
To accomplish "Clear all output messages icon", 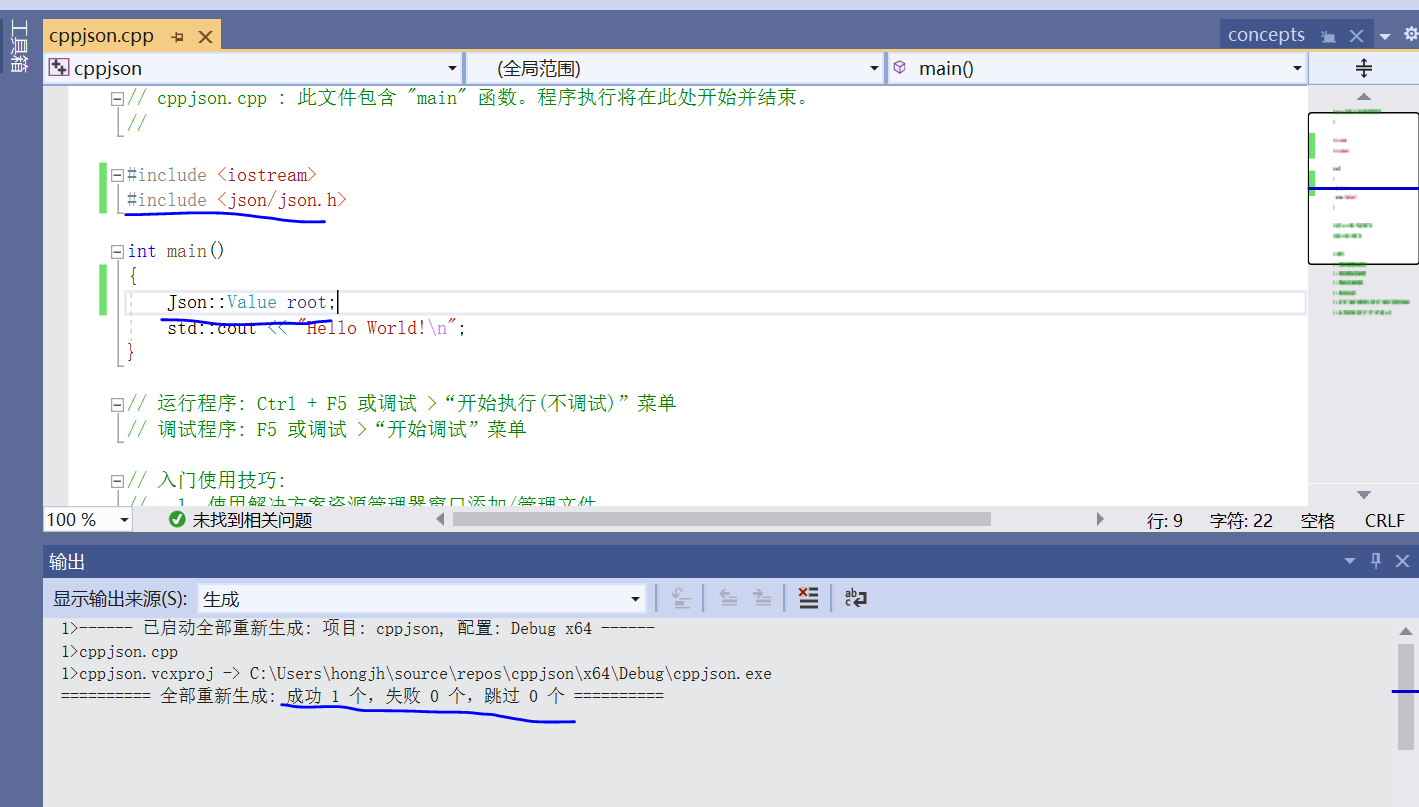I will (808, 597).
